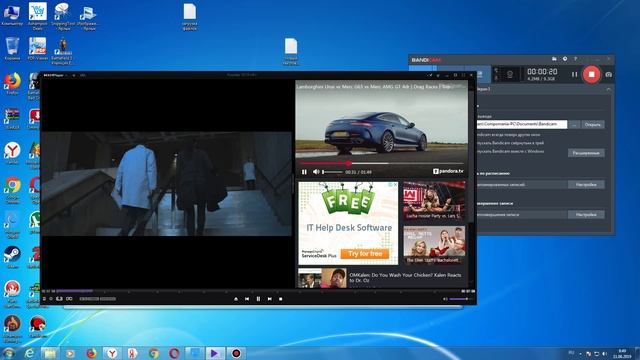Take a screenshot with Bandicam's camera icon
The height and width of the screenshot is (360, 640).
click(x=609, y=74)
